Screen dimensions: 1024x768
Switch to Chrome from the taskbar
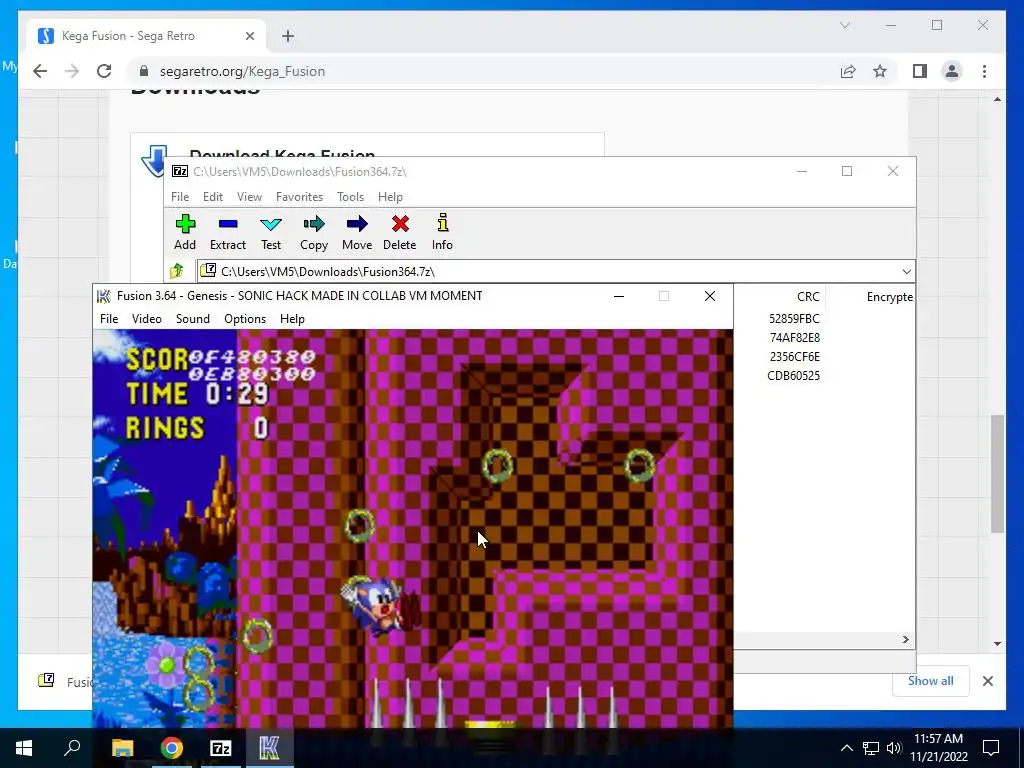click(x=172, y=748)
